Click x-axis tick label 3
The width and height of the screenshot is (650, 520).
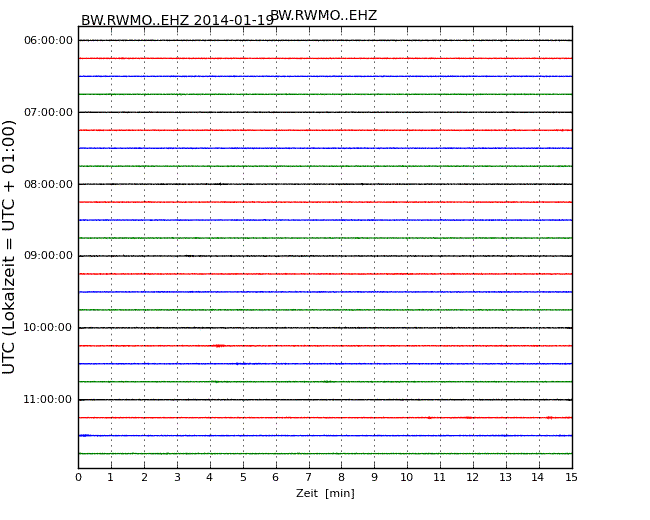tap(177, 478)
